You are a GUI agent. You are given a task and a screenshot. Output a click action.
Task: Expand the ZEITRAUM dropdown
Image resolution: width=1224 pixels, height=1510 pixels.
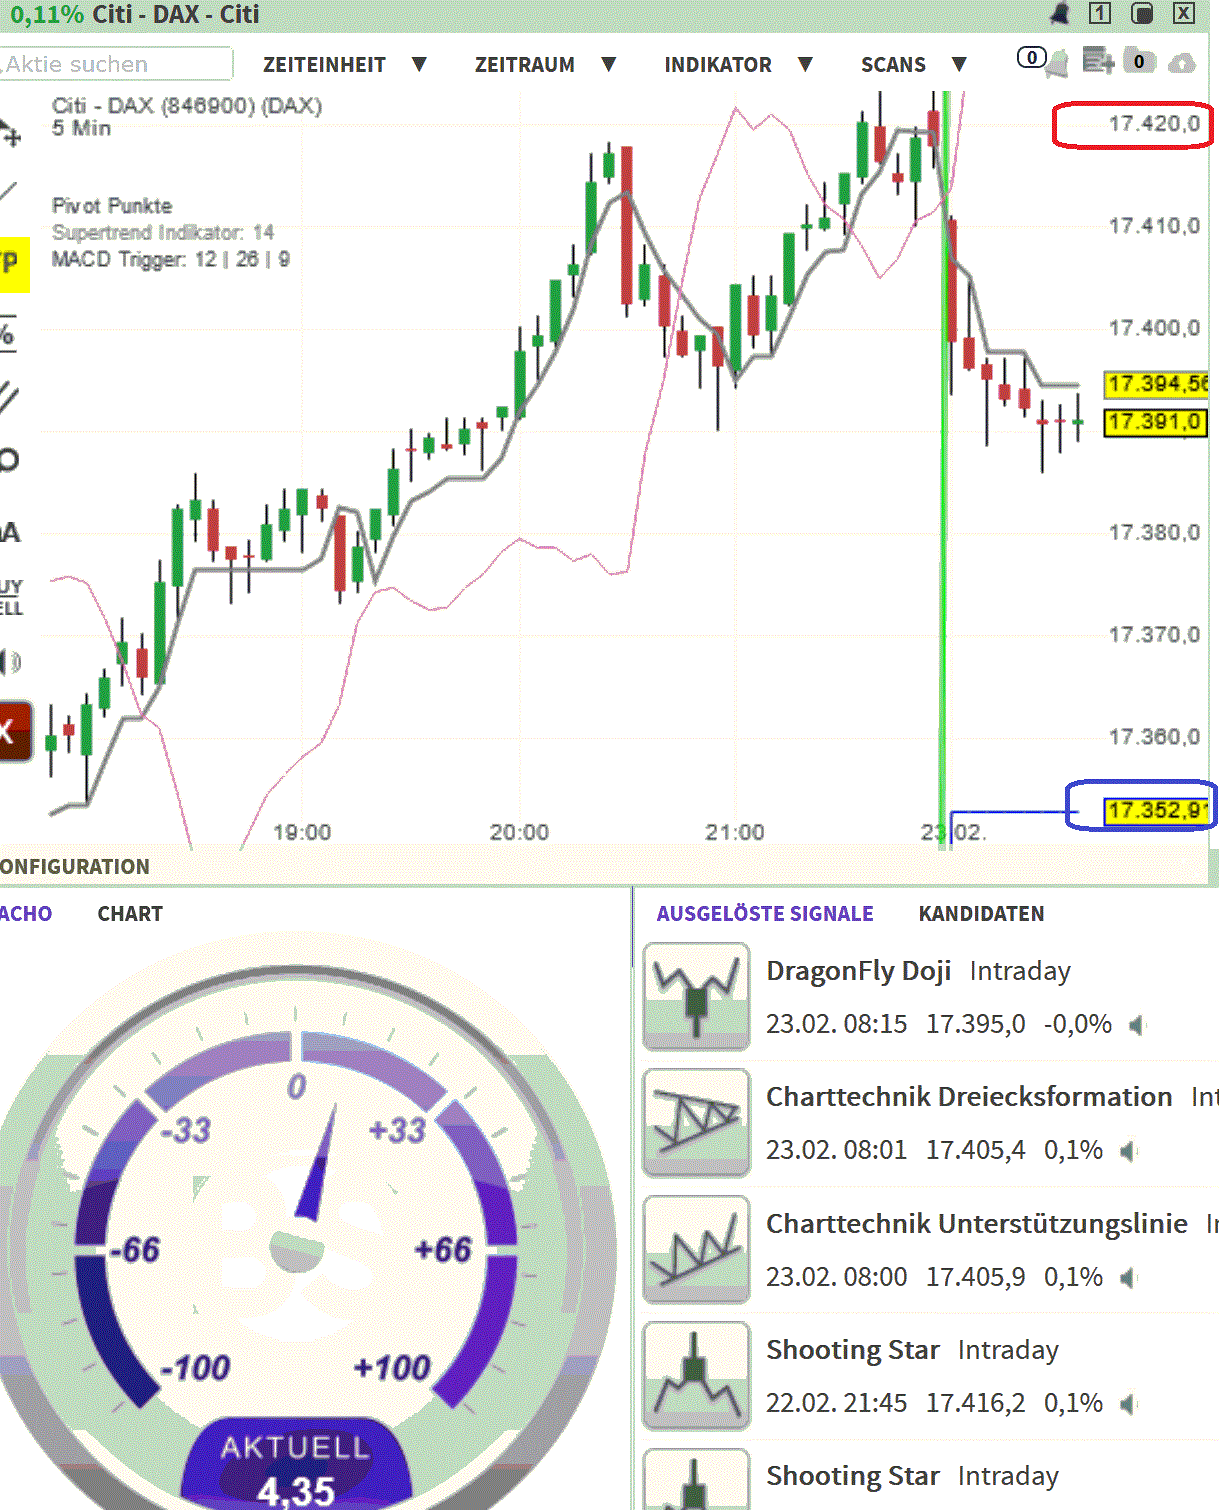[525, 64]
